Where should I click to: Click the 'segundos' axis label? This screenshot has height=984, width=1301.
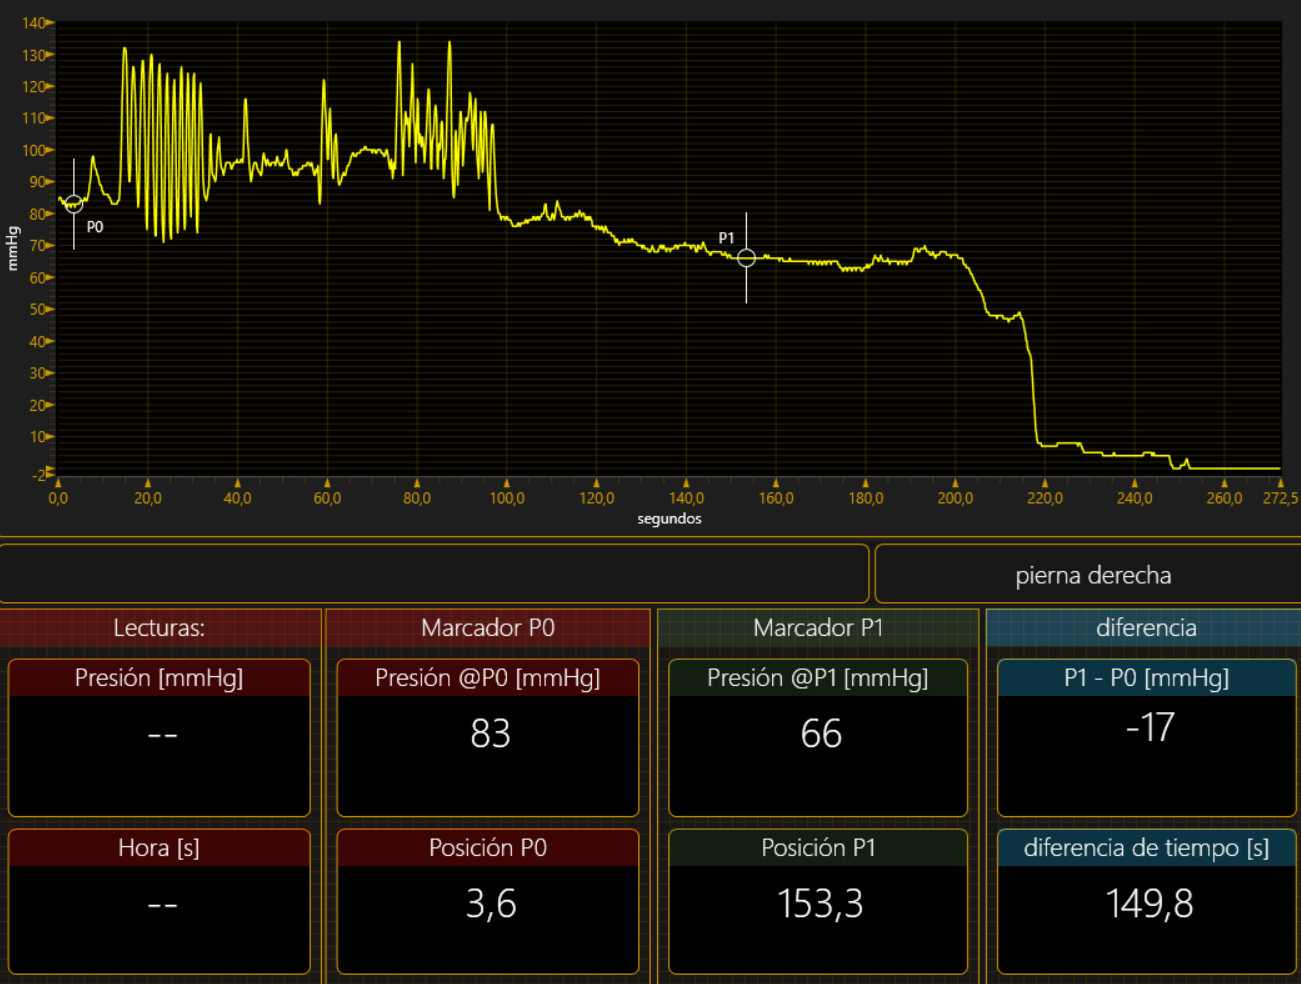coord(669,519)
